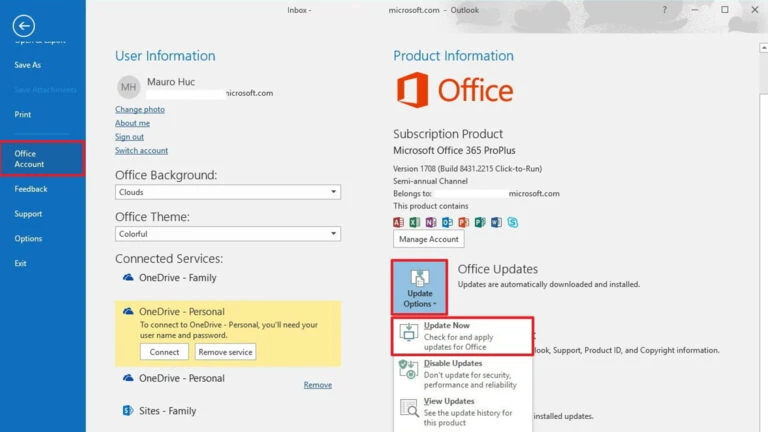Click the Change photo link

coord(140,109)
